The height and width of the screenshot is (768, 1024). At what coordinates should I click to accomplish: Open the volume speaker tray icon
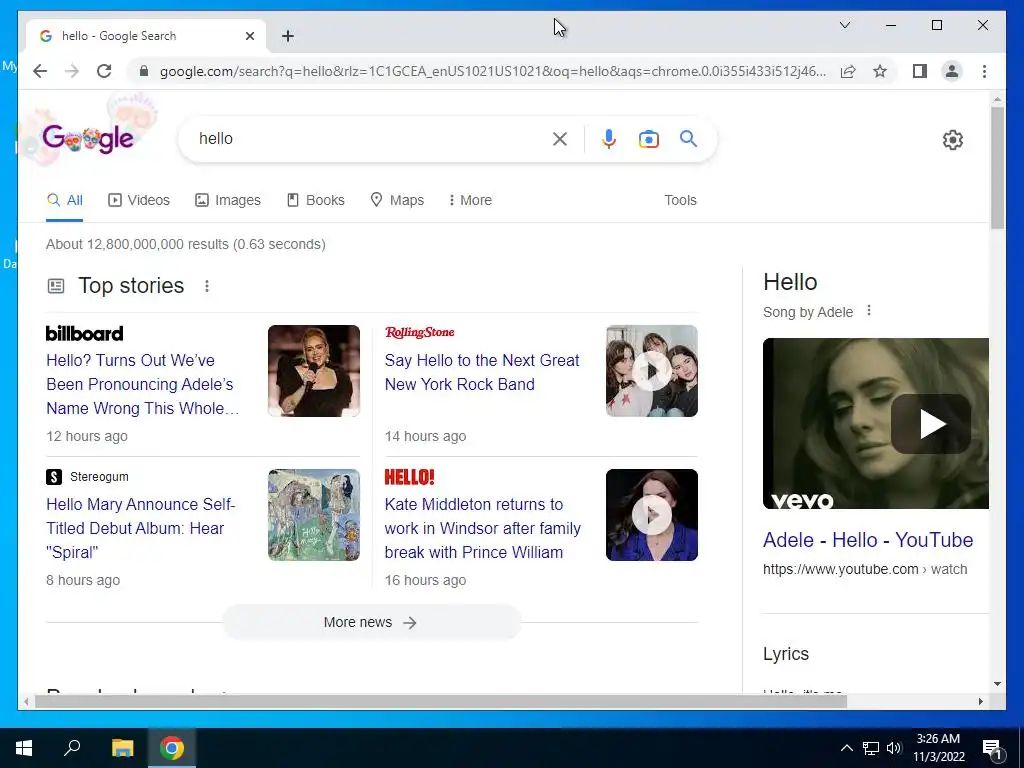(895, 748)
